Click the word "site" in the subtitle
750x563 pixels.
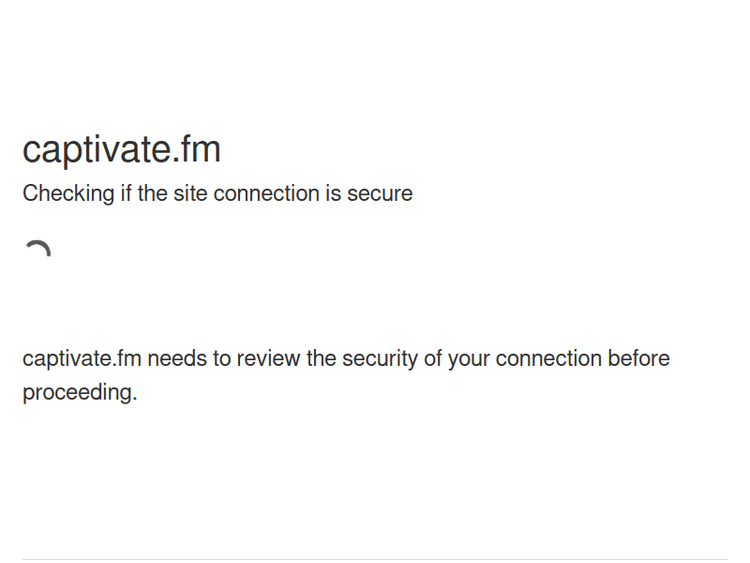(190, 194)
